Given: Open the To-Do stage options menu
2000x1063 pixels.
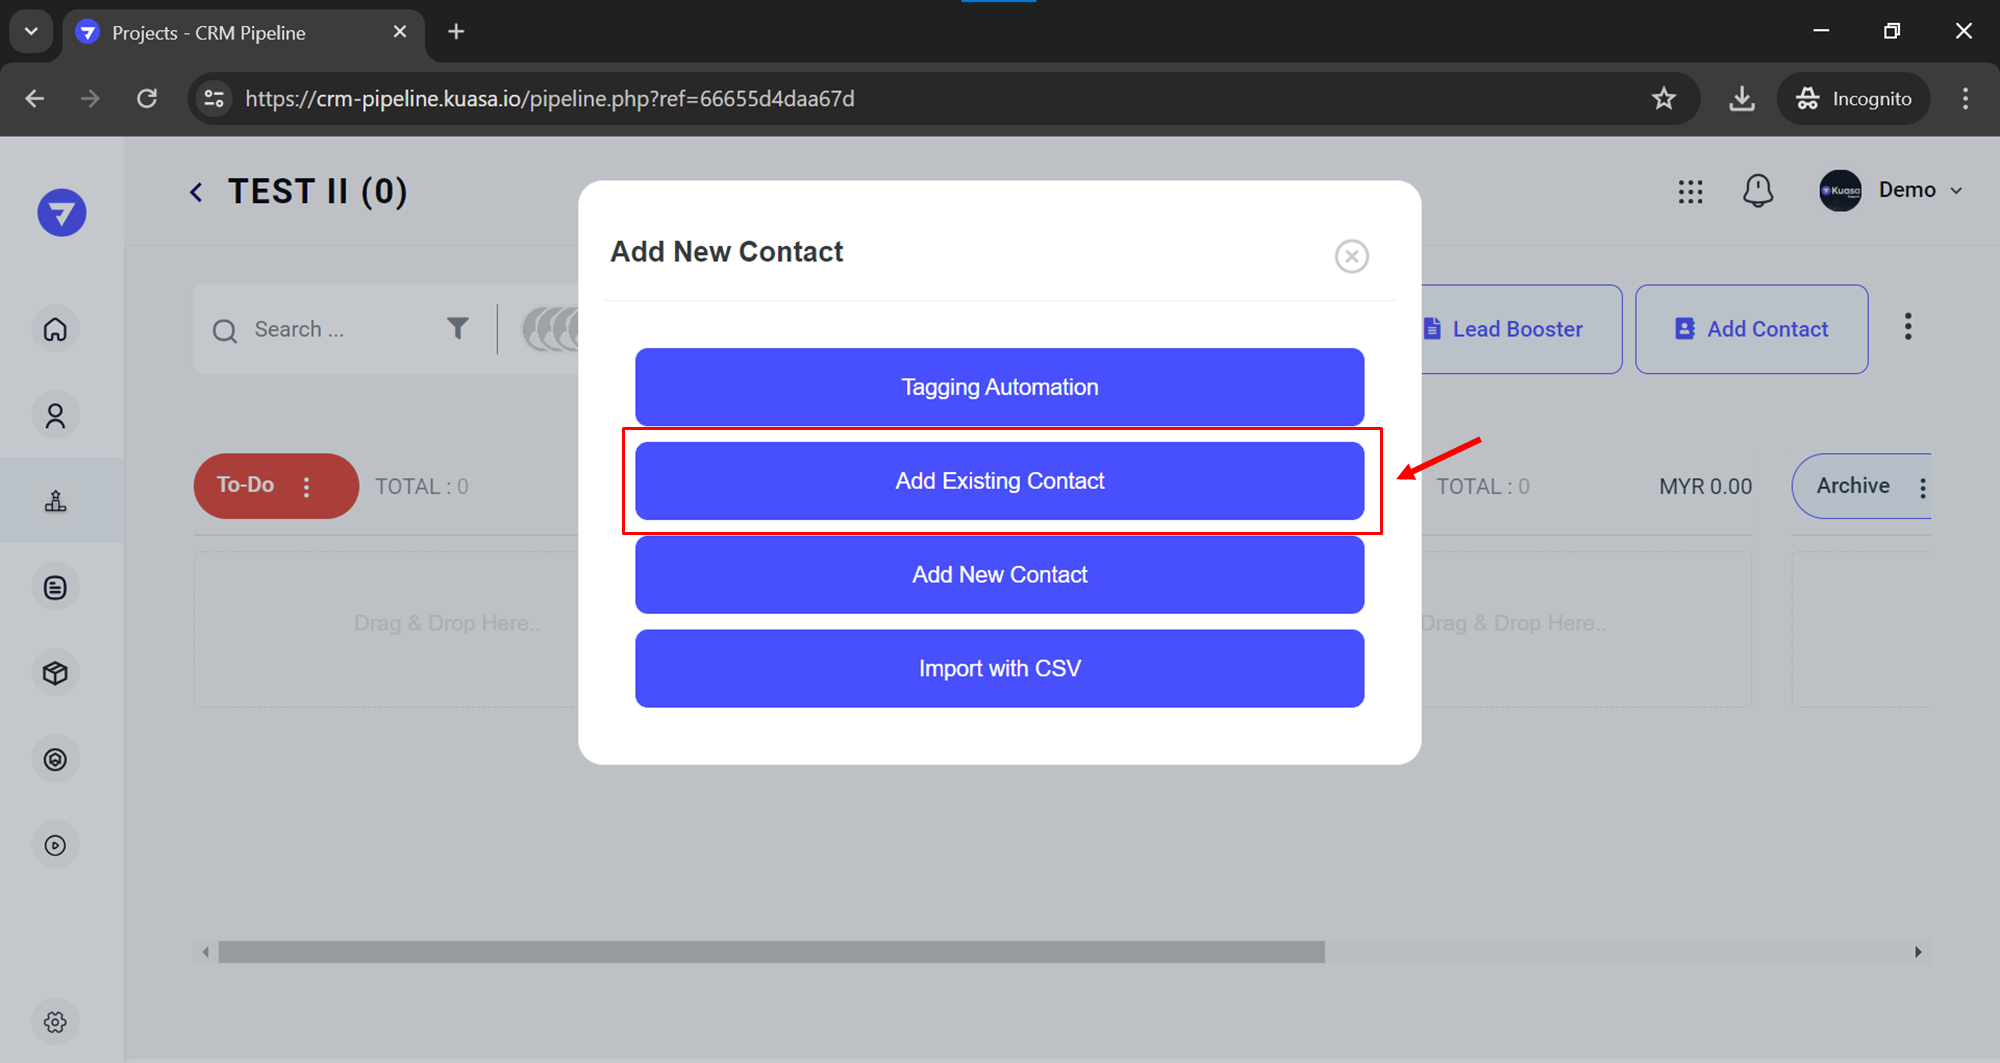Looking at the screenshot, I should 307,486.
